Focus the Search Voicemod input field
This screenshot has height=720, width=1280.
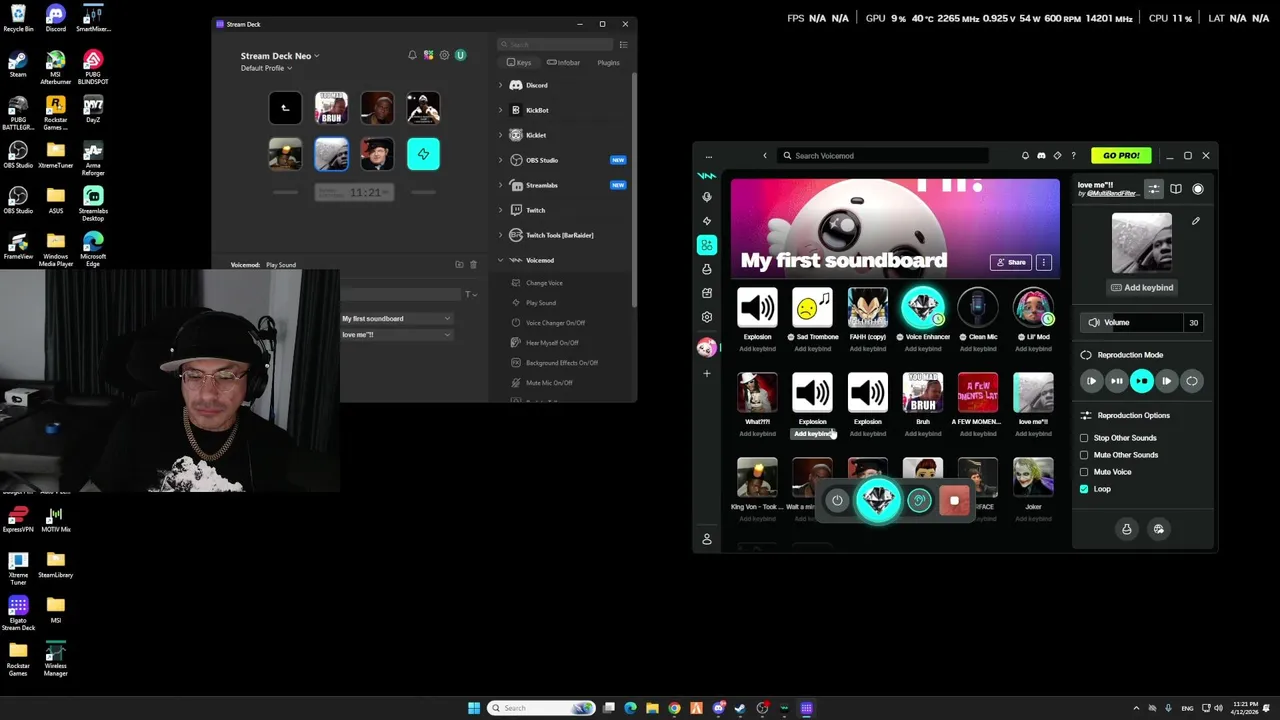(x=885, y=156)
